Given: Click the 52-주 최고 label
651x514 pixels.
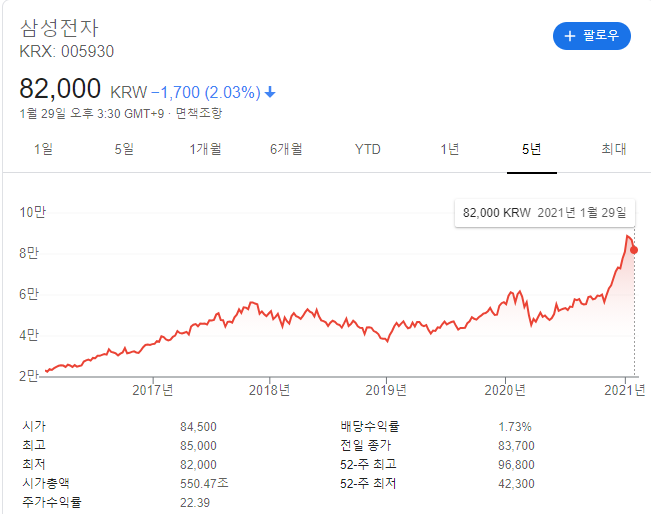Looking at the screenshot, I should (x=368, y=464).
